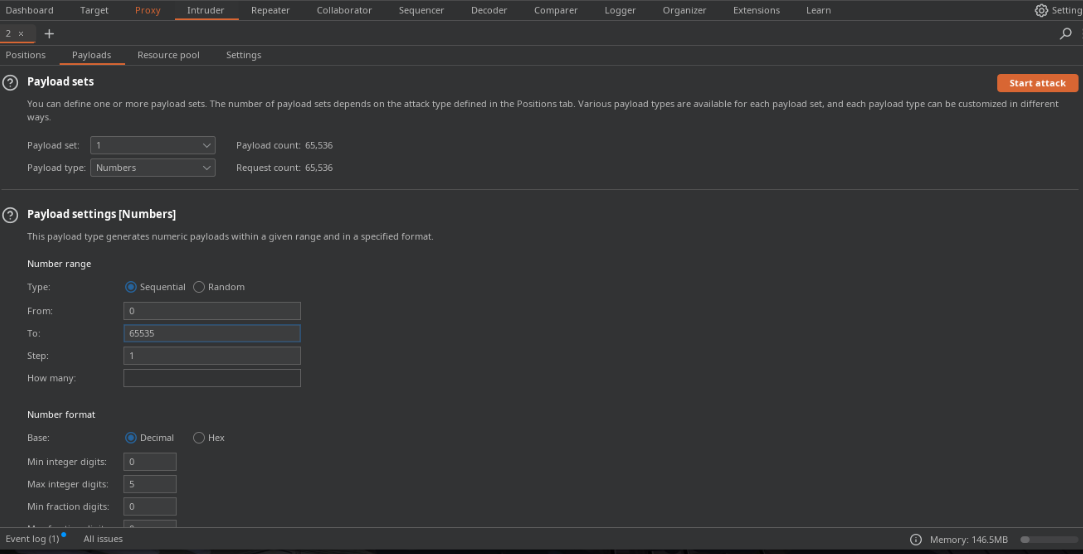This screenshot has width=1083, height=554.
Task: Click the Max integer digits field
Action: 150,484
